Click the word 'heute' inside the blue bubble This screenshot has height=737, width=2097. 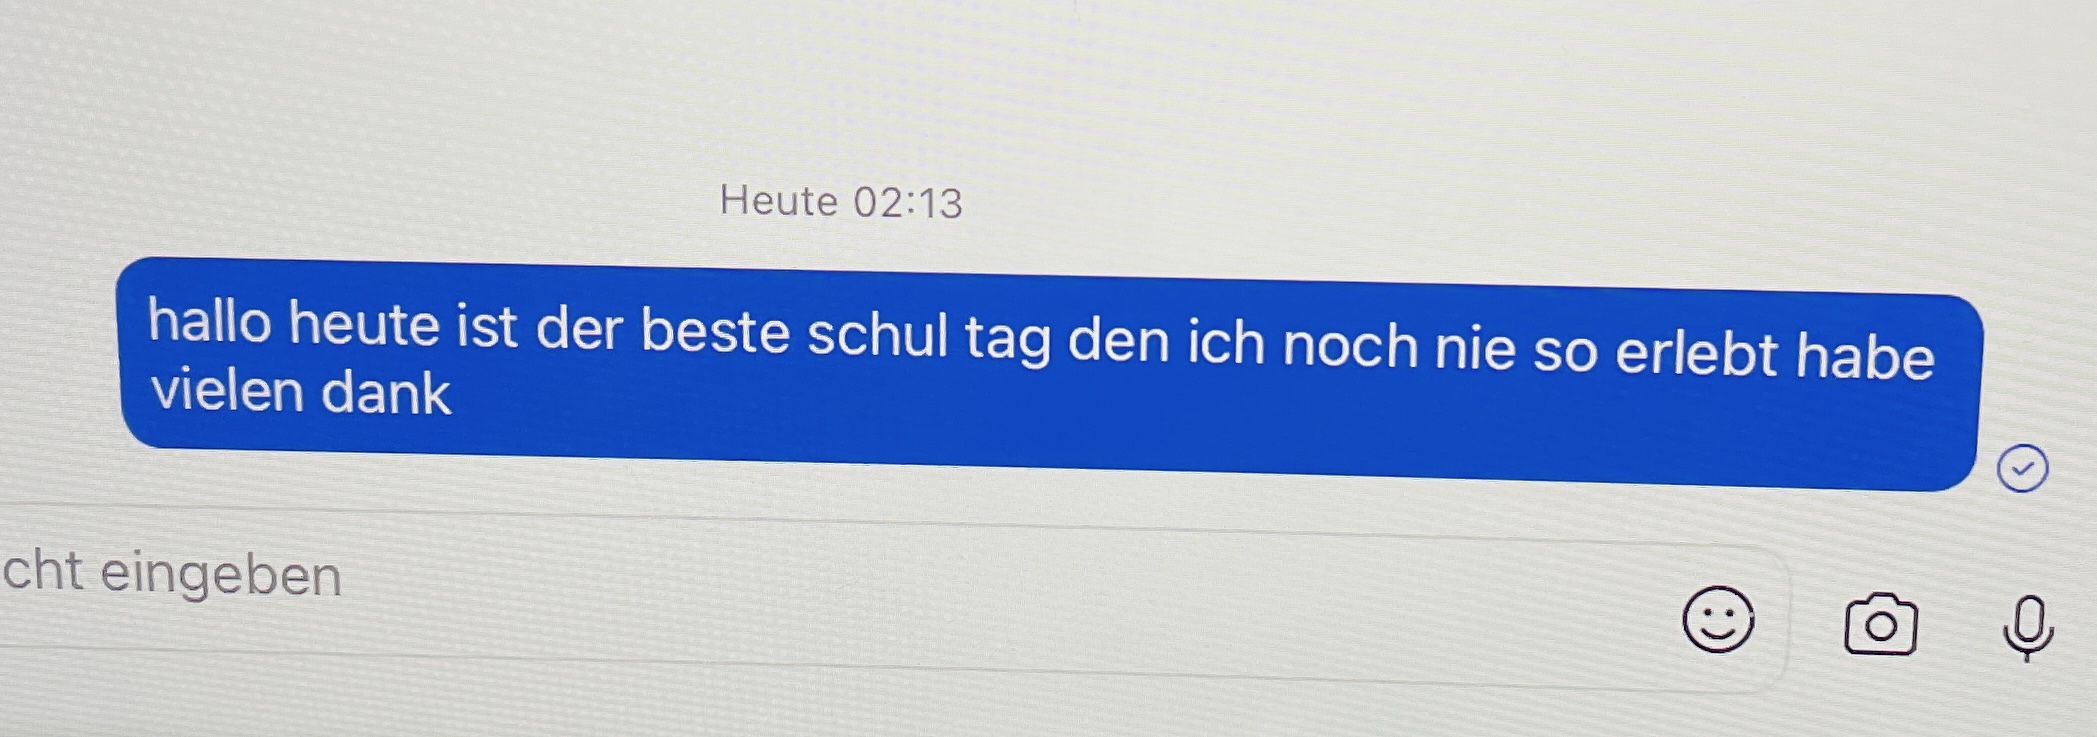pos(364,325)
